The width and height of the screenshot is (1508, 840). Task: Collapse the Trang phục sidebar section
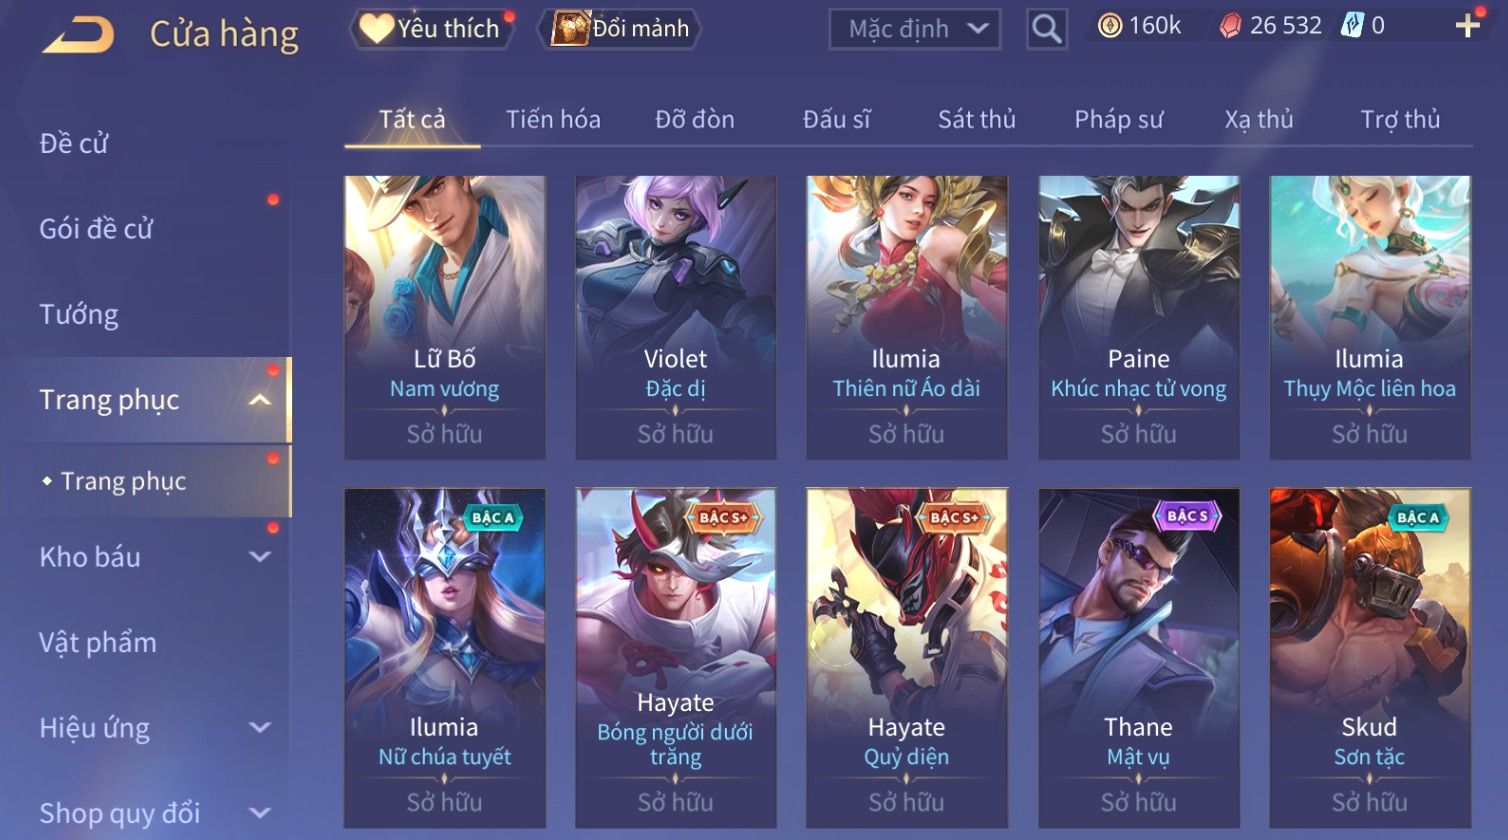(x=259, y=400)
